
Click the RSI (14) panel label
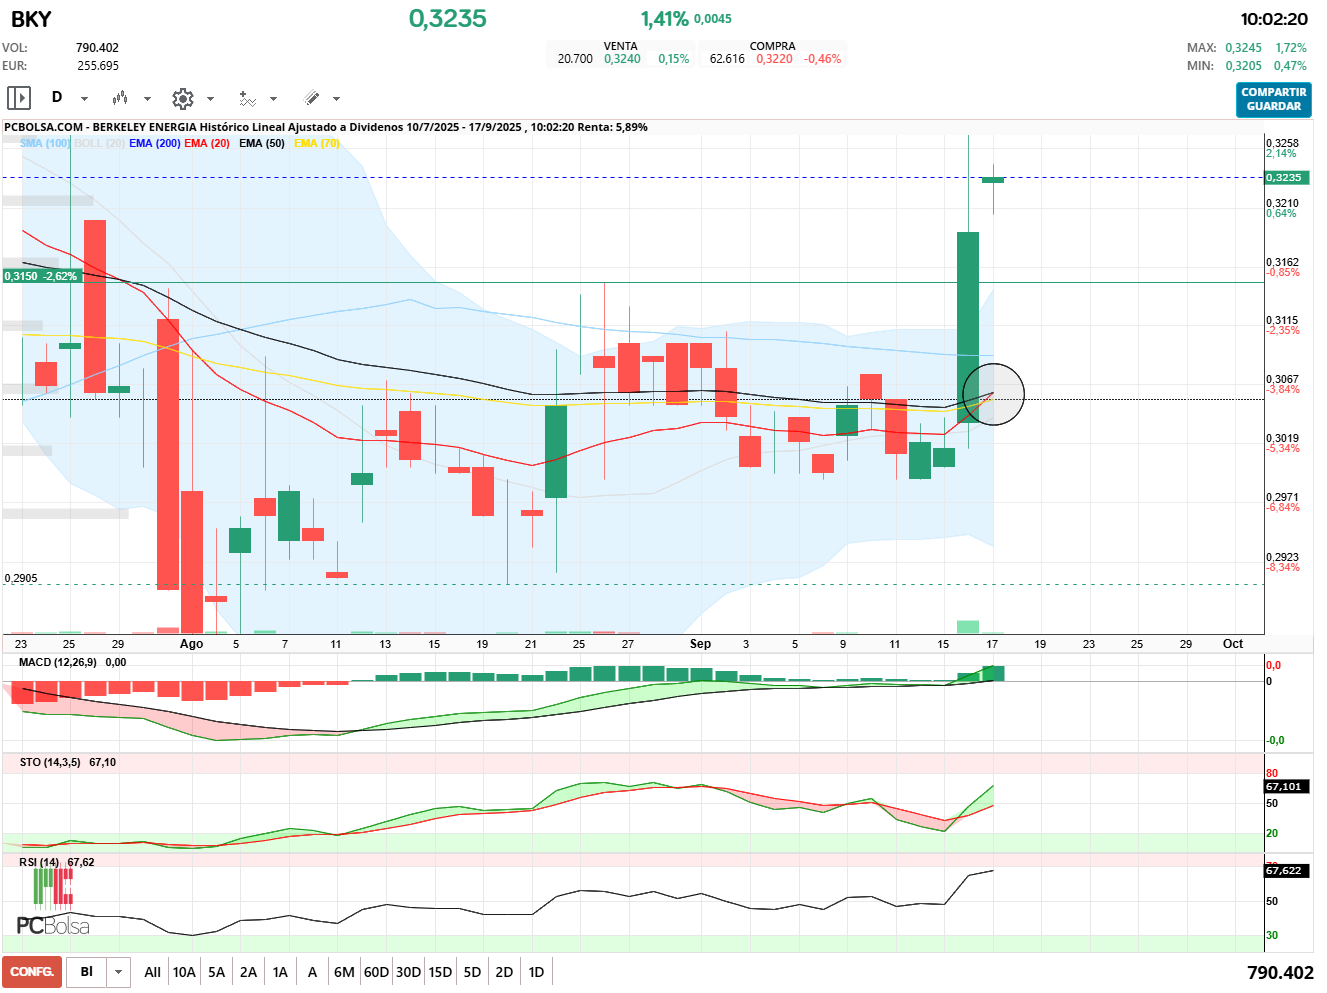click(39, 862)
